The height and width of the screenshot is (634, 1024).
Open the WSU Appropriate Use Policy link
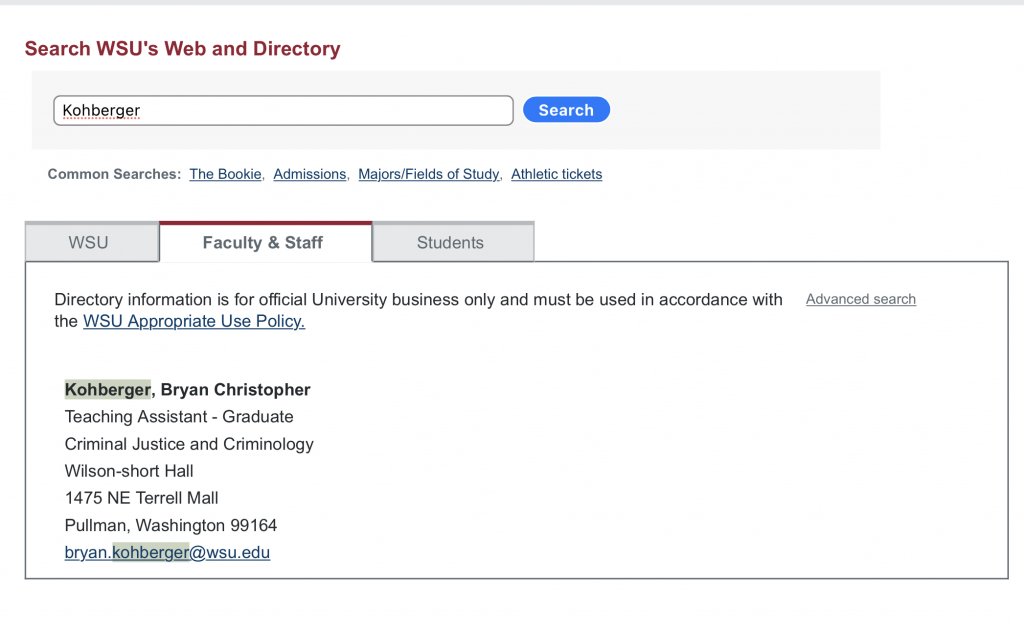pyautogui.click(x=193, y=321)
